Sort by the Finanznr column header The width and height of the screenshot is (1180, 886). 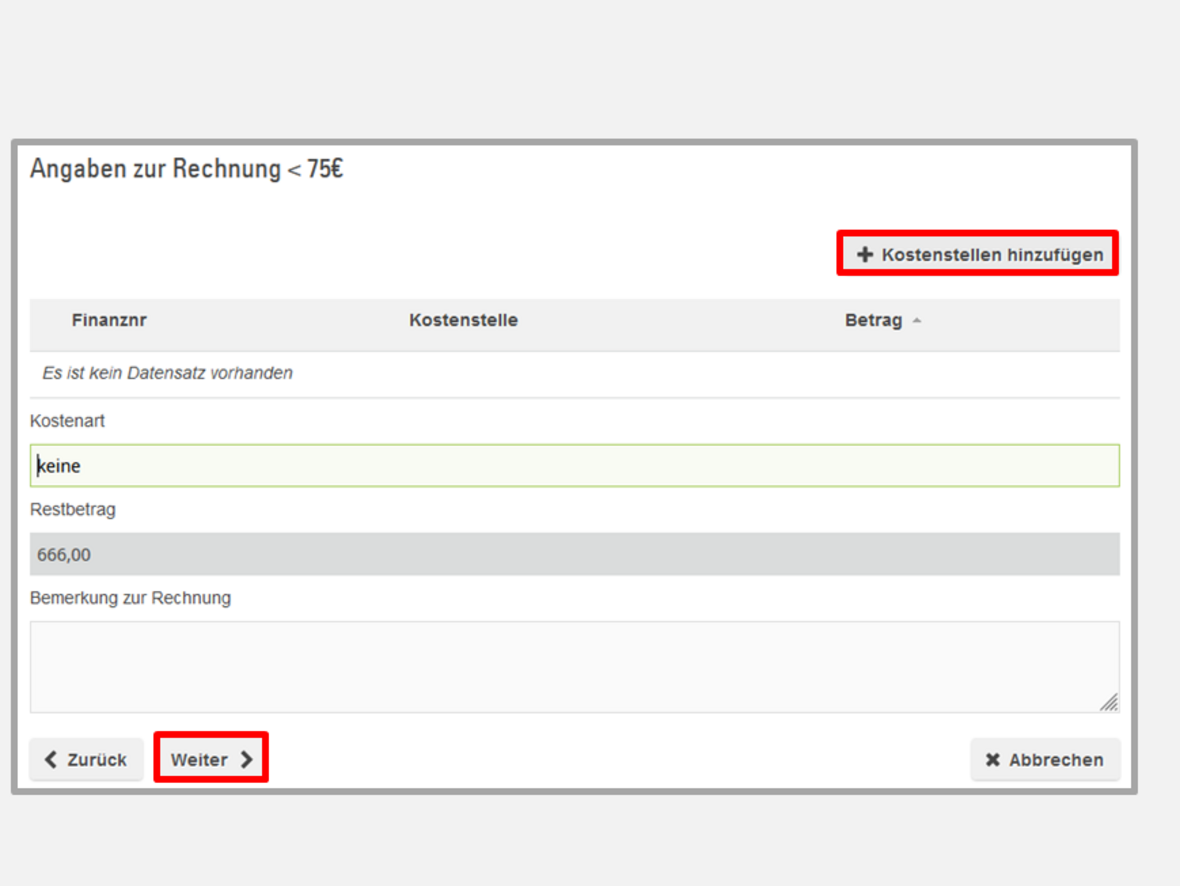(x=109, y=321)
